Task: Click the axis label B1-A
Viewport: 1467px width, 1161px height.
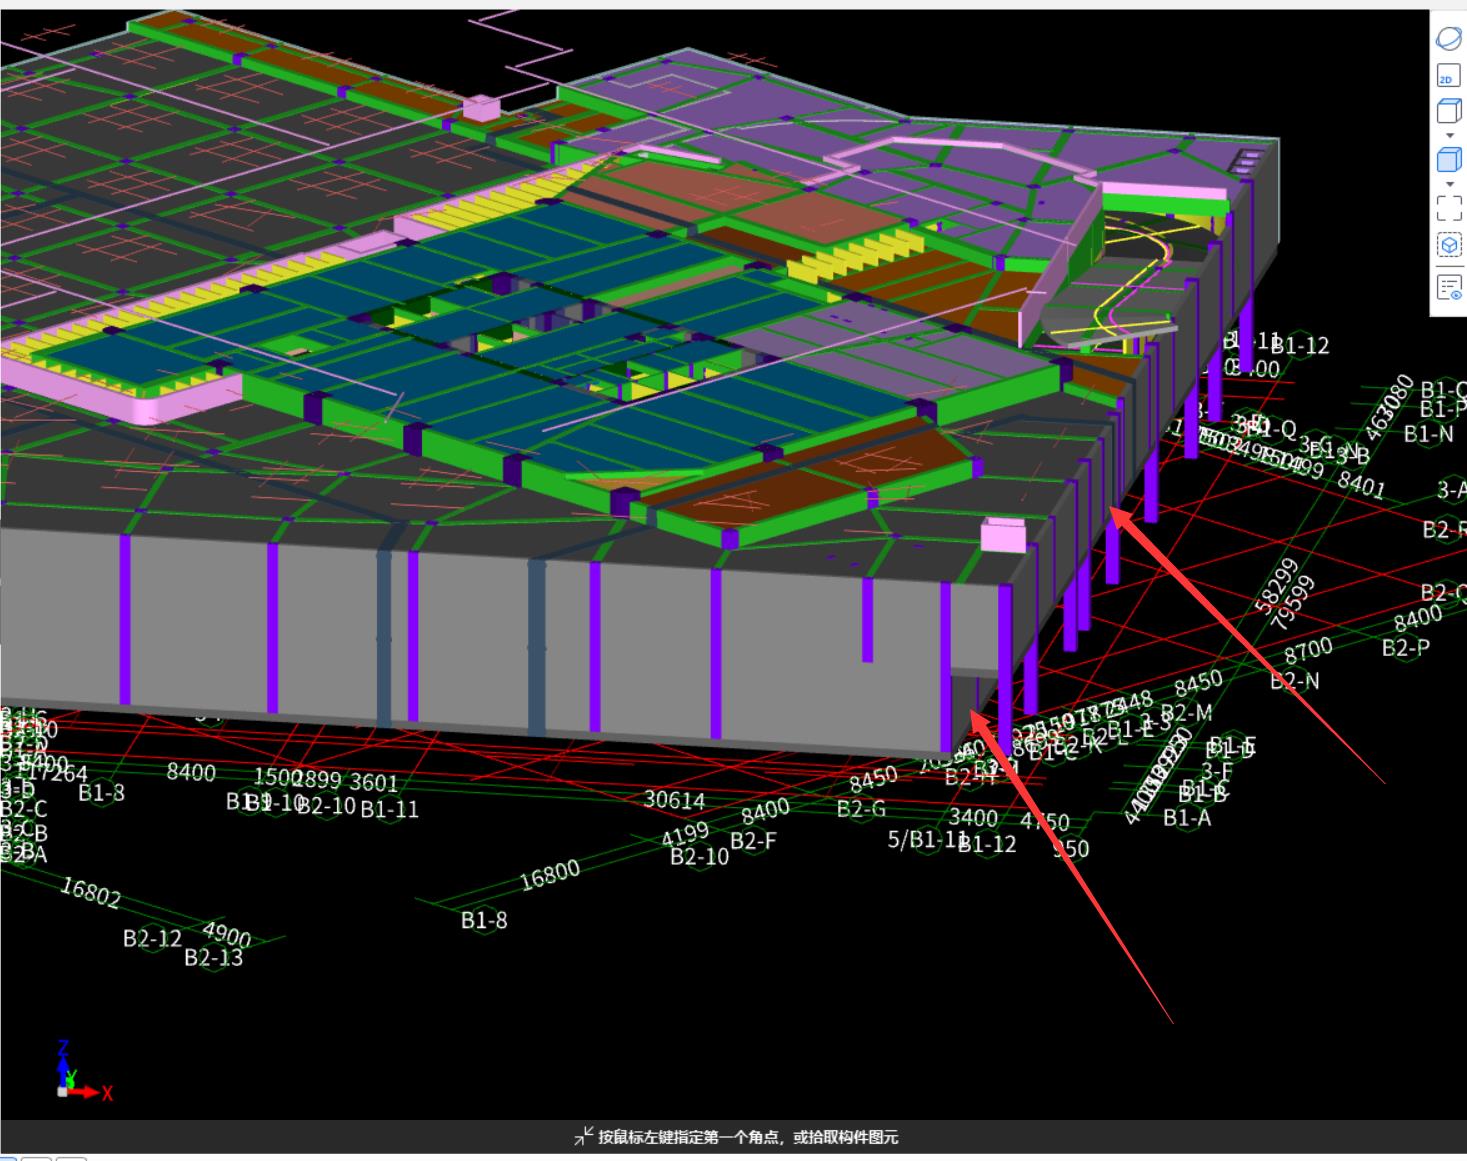Action: click(x=1187, y=818)
